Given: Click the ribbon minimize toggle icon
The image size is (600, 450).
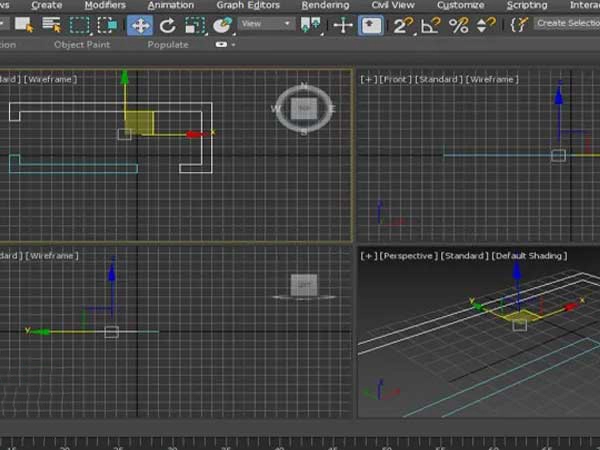Looking at the screenshot, I should pyautogui.click(x=221, y=45).
